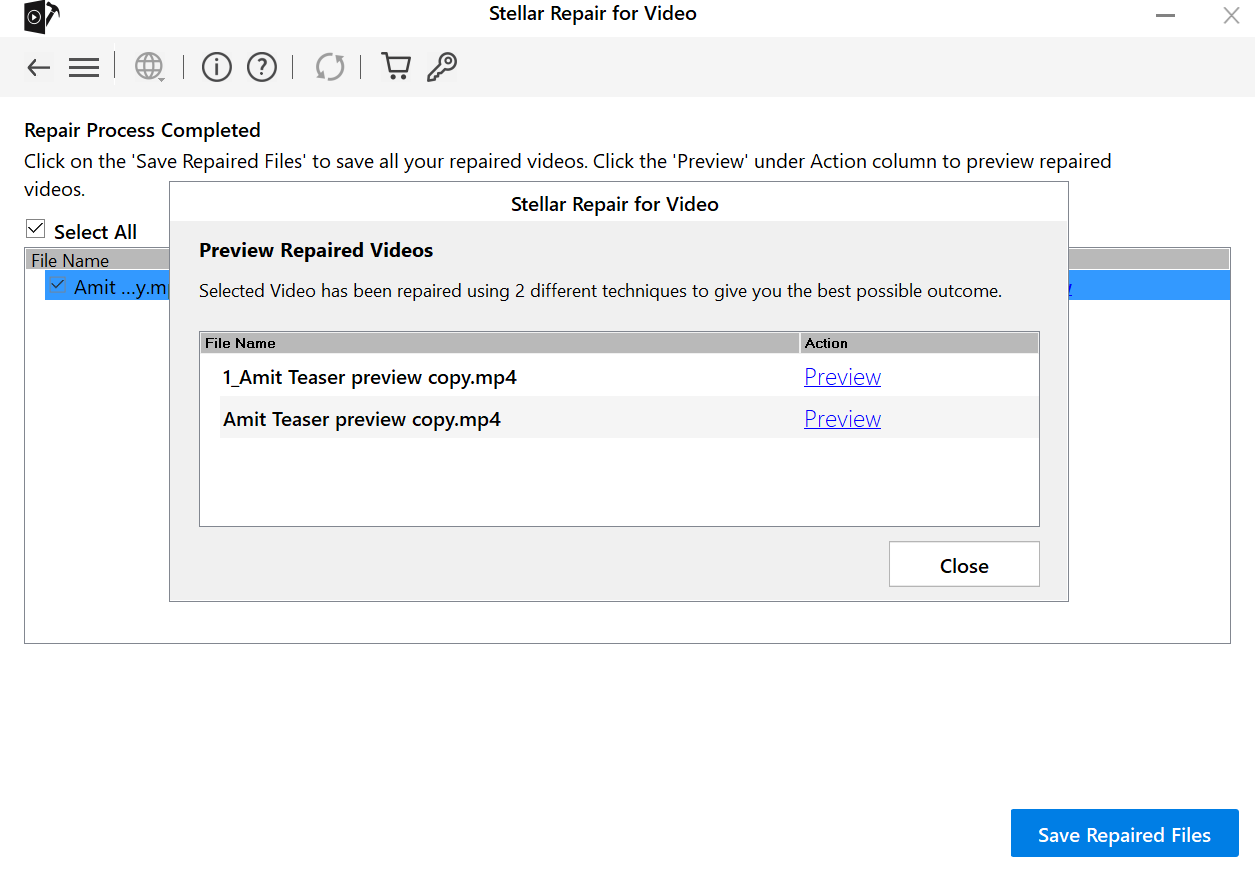Minimize the Stellar Repair window
1255x887 pixels.
1166,16
